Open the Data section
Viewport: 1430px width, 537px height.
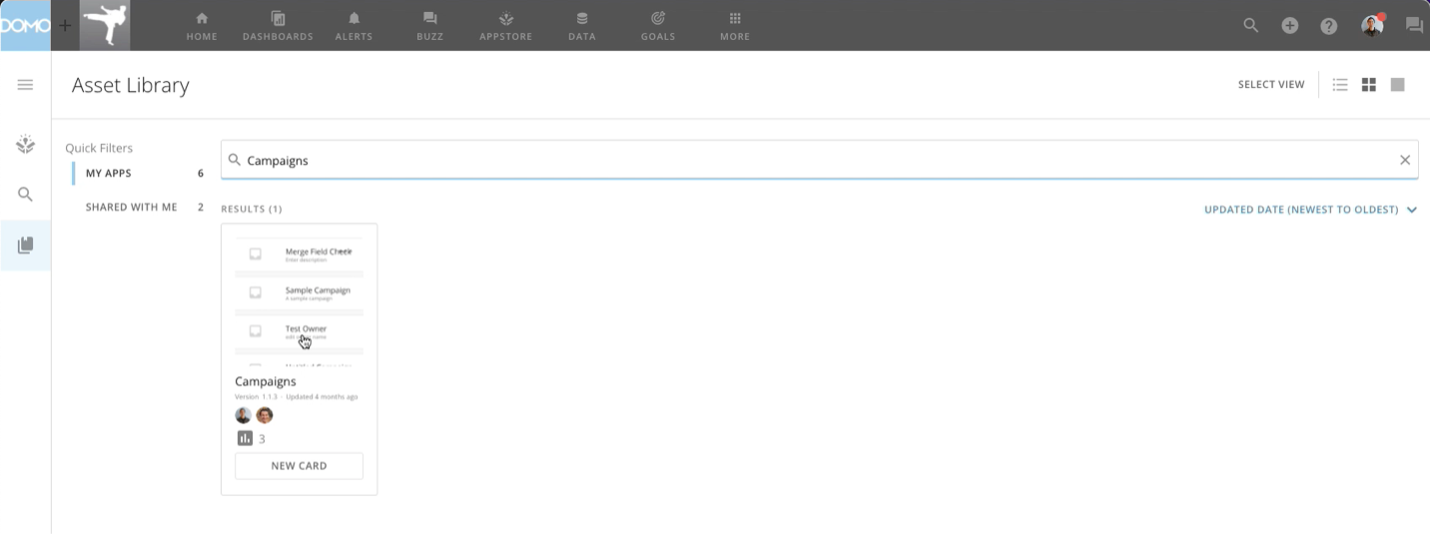pyautogui.click(x=582, y=26)
